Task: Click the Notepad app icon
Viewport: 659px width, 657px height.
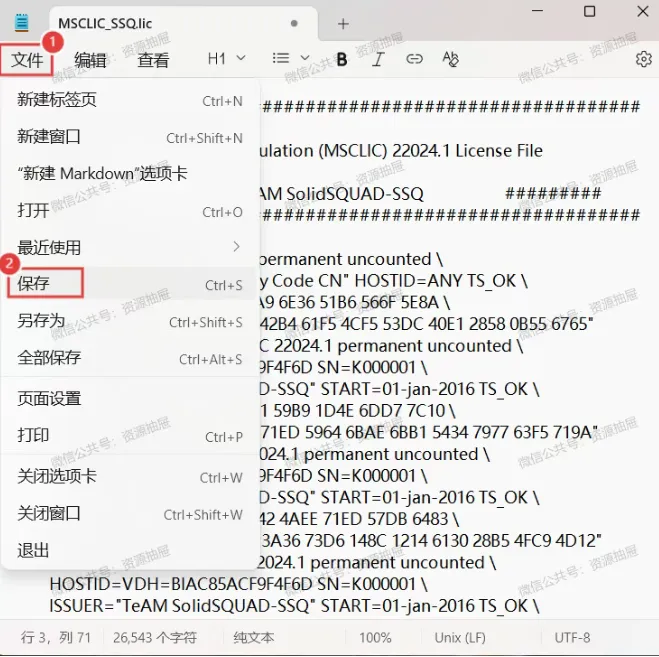Action: [x=21, y=23]
